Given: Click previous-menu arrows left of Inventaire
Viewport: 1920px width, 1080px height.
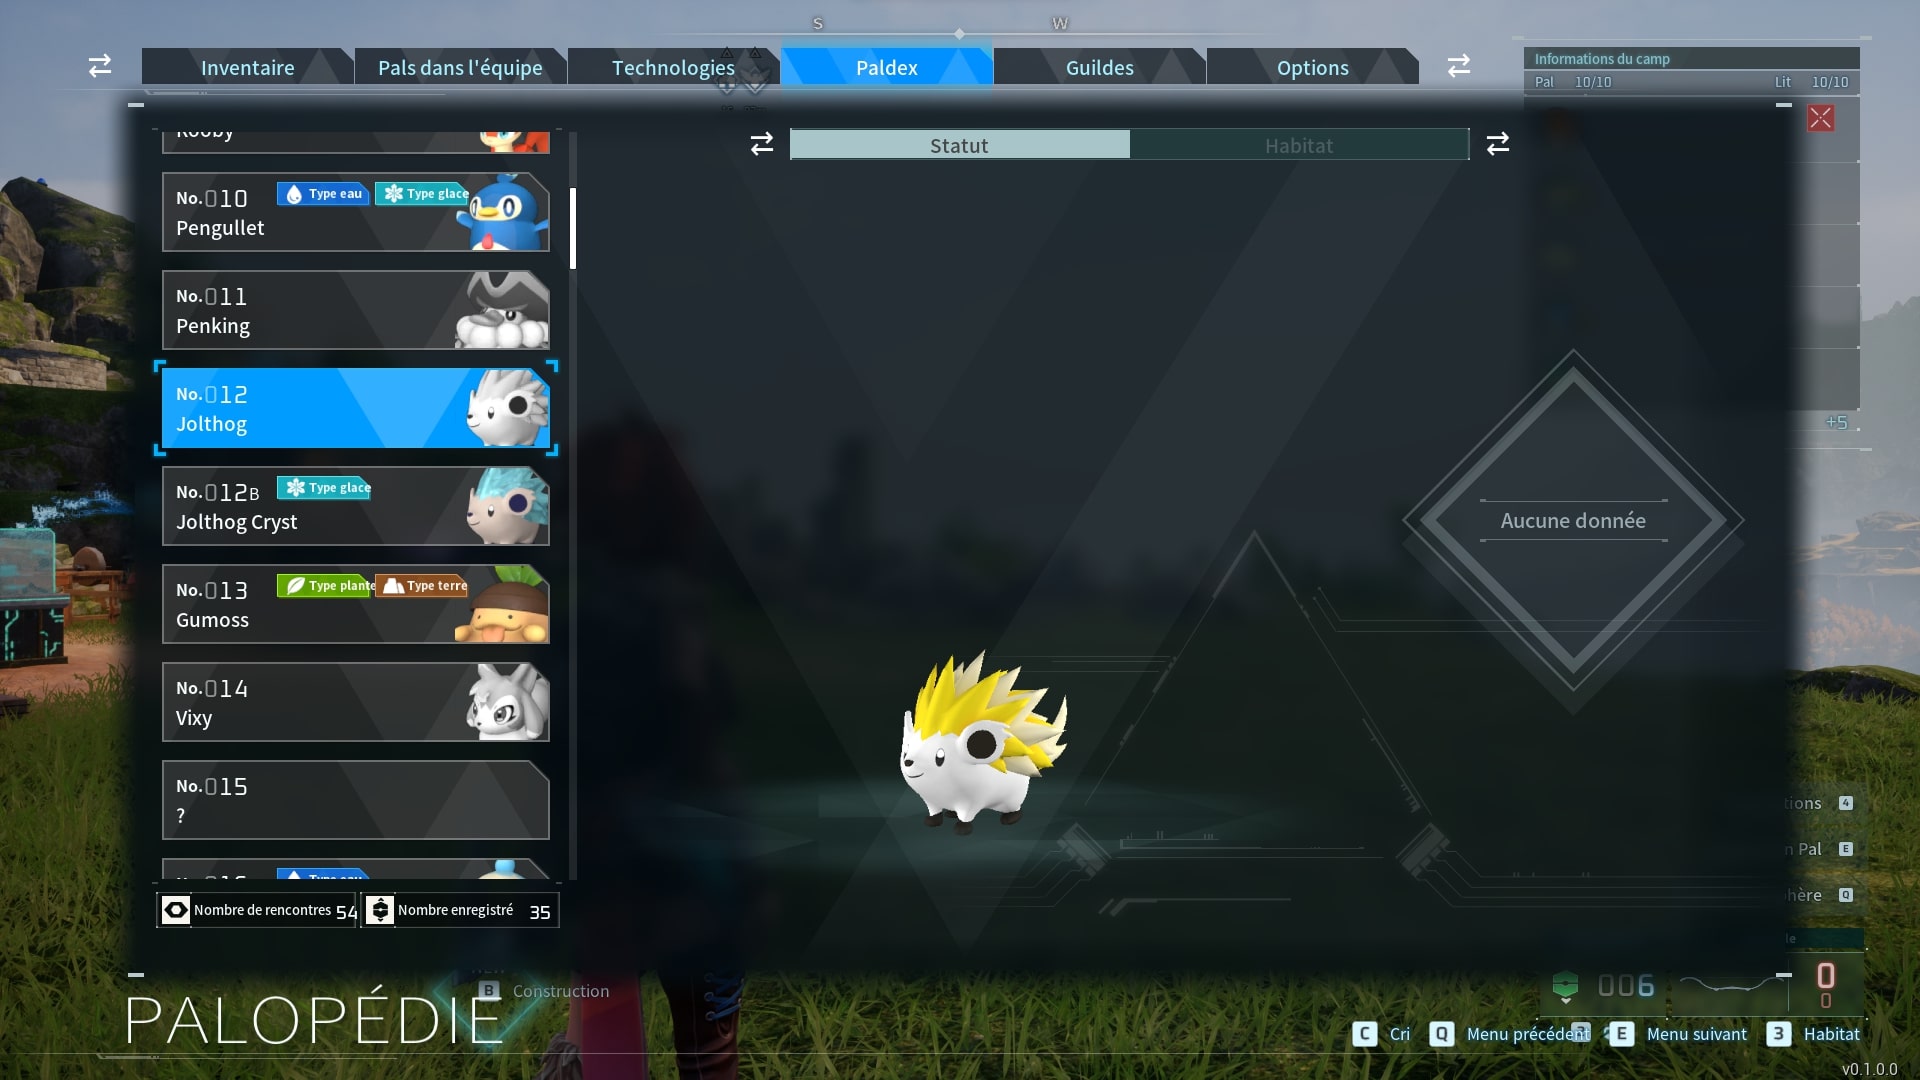Looking at the screenshot, I should tap(100, 66).
